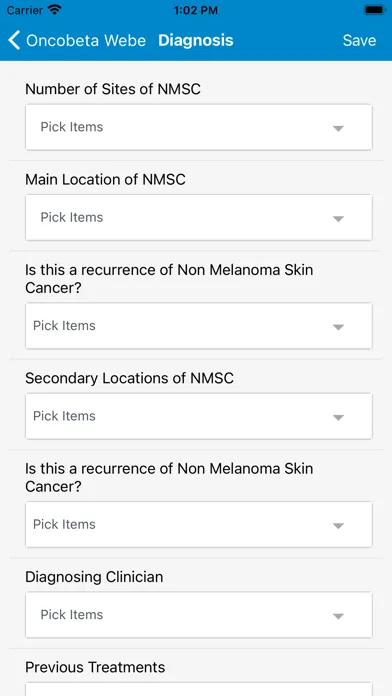Open the Main Location Pick Items dropdown

pyautogui.click(x=198, y=218)
